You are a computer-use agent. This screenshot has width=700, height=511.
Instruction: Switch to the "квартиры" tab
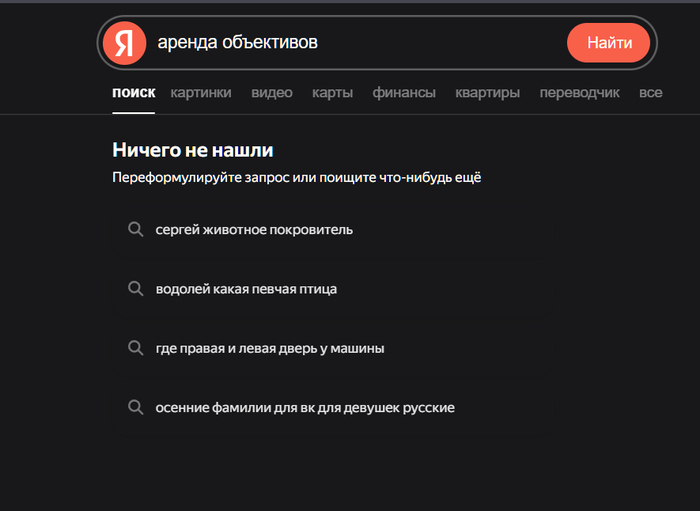(487, 93)
